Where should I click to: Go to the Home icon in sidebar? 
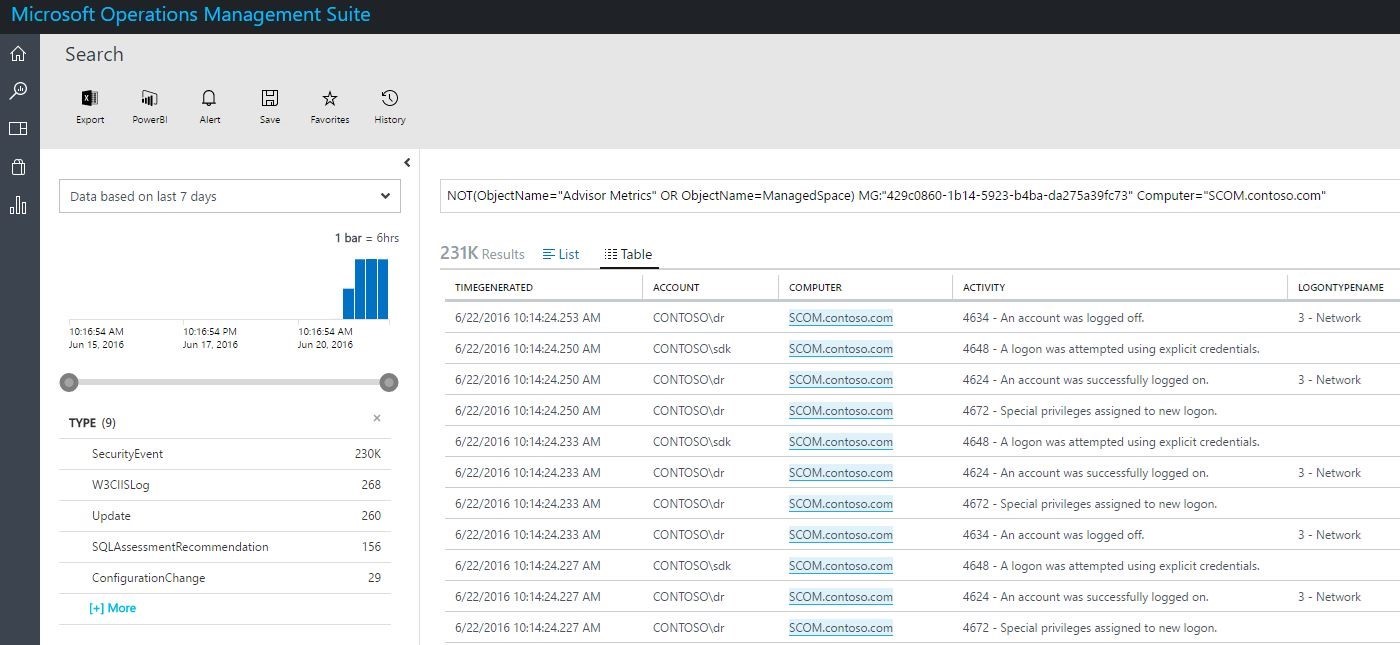pos(18,53)
